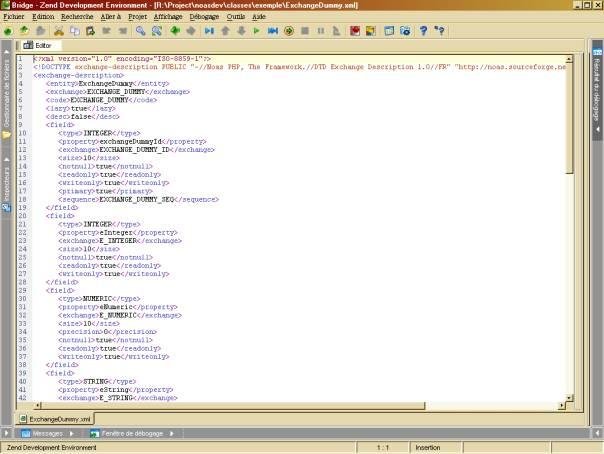Viewport: 604px width, 454px height.
Task: Click the horizontal scrollbar right arrow
Action: [562, 405]
